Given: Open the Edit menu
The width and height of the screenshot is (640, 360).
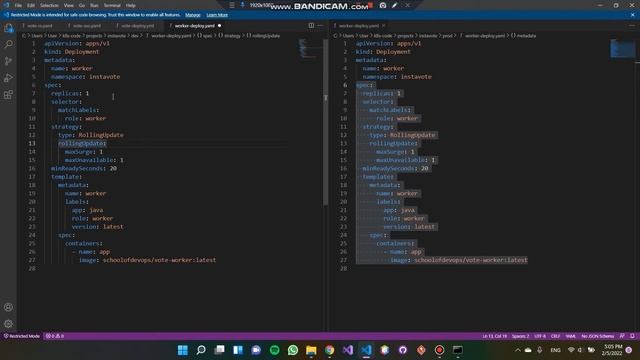Looking at the screenshot, I should point(31,5).
